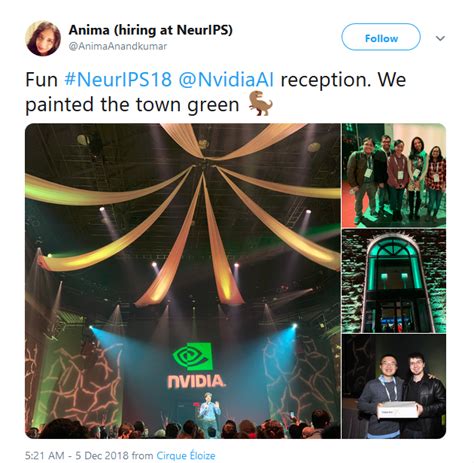Open Anima's profile avatar picture
Image resolution: width=474 pixels, height=463 pixels.
[43, 38]
